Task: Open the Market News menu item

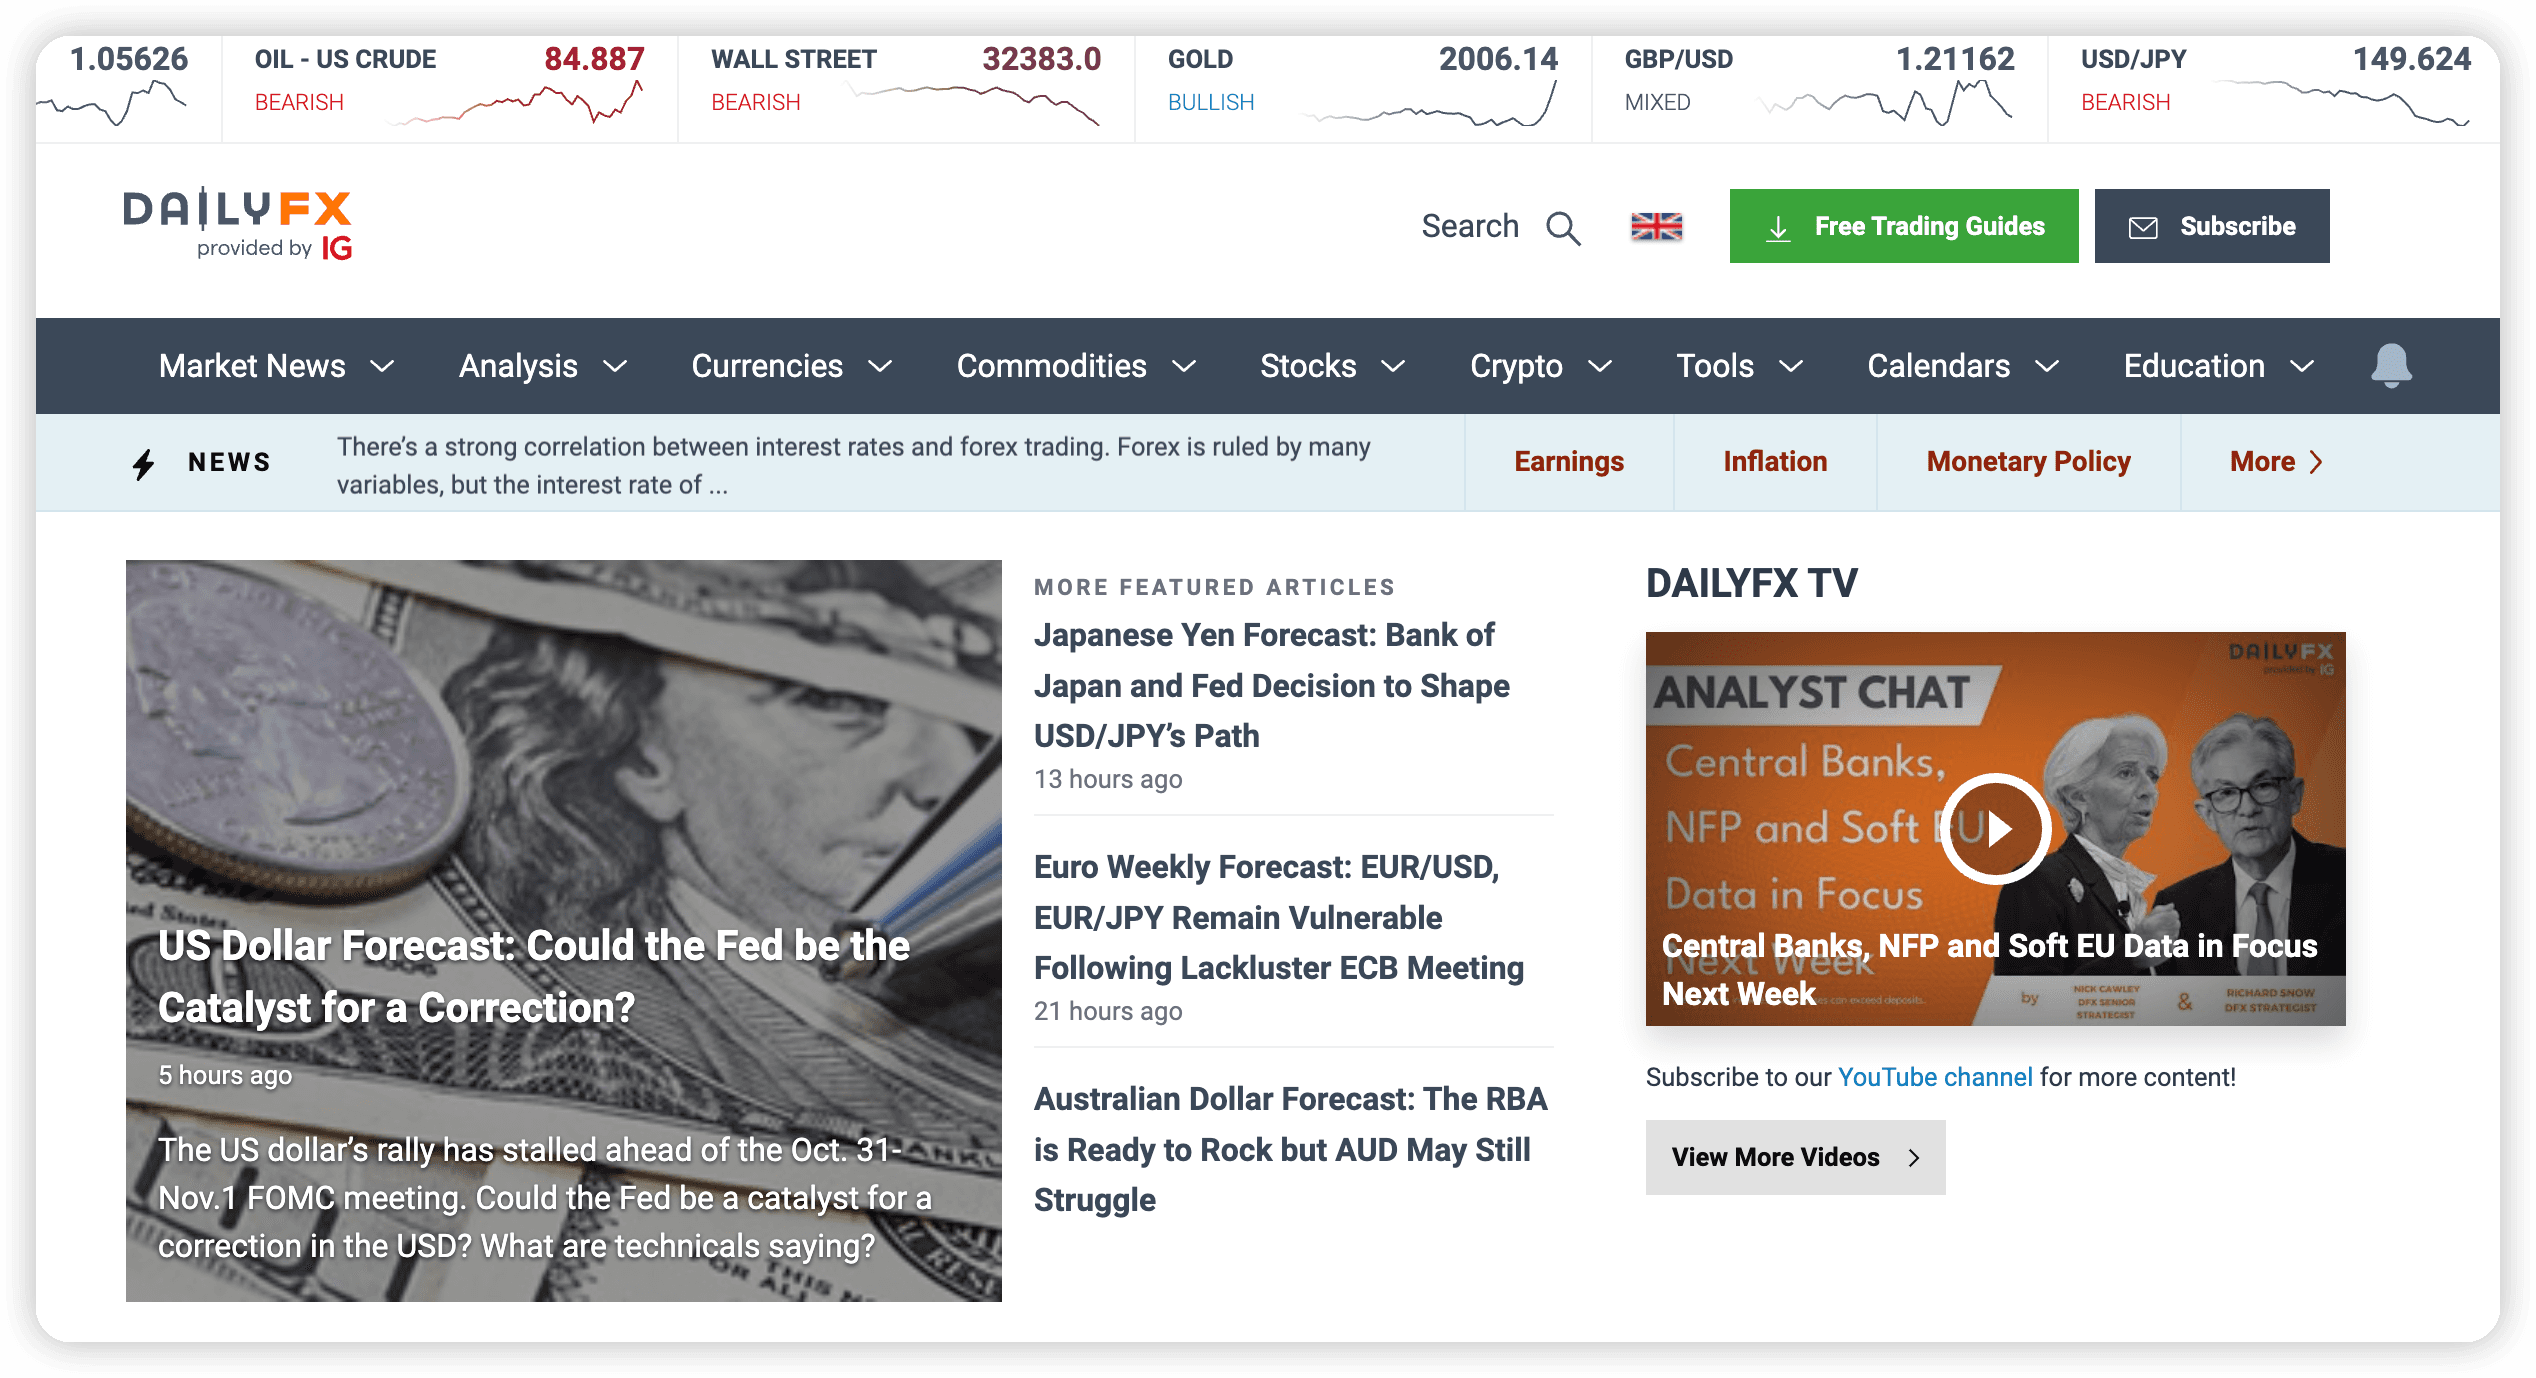Action: coord(252,366)
